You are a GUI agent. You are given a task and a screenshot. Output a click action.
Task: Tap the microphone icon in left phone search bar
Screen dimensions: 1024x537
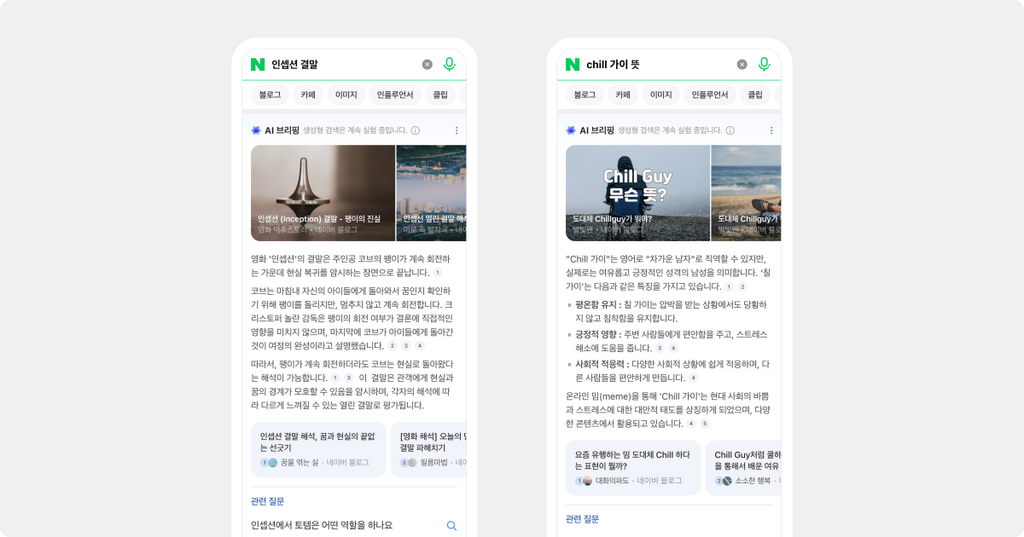pyautogui.click(x=449, y=64)
